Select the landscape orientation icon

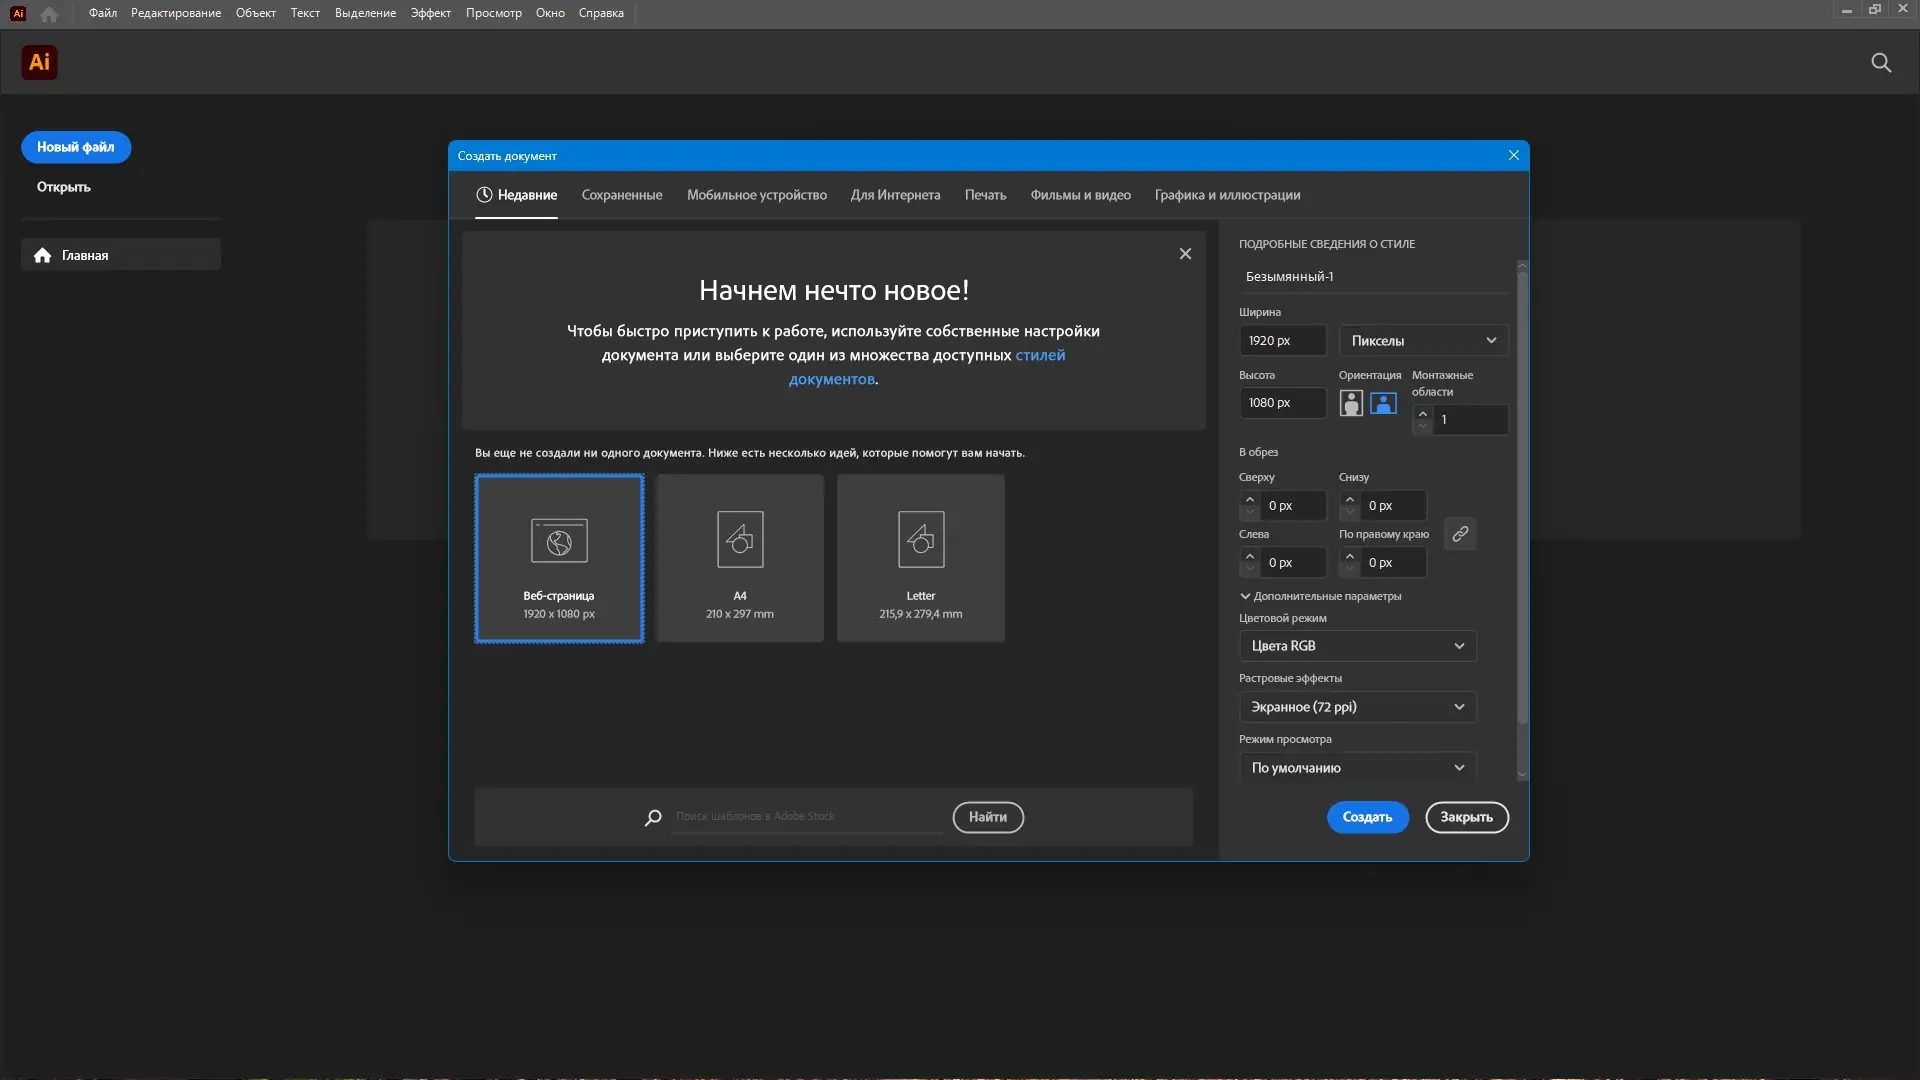[x=1382, y=403]
